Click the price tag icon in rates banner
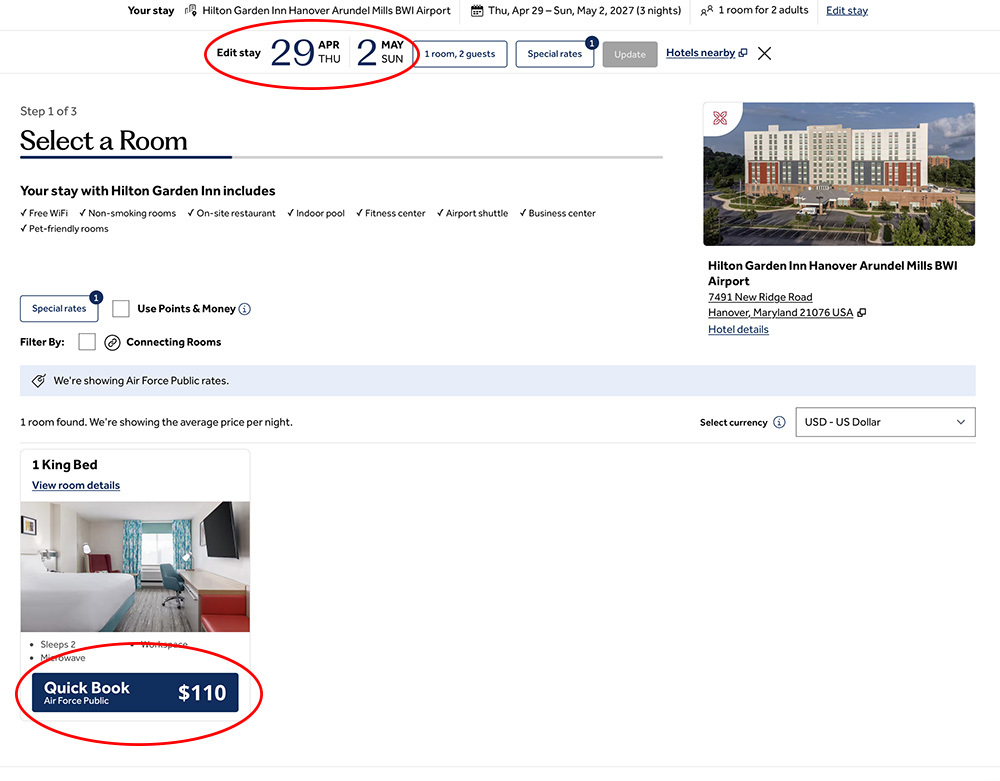The image size is (1000, 781). tap(39, 381)
